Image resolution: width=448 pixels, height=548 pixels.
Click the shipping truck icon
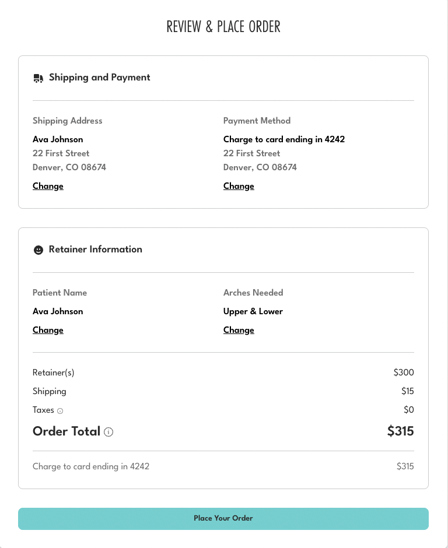click(x=38, y=78)
